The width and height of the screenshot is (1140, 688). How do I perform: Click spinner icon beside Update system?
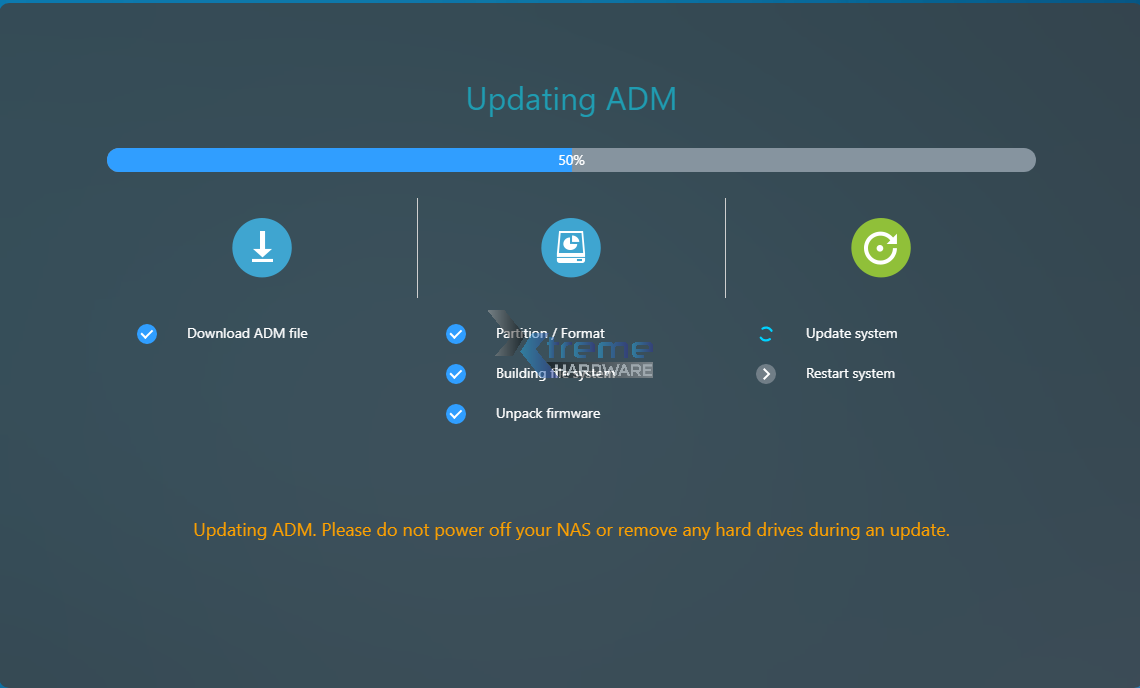[x=766, y=334]
